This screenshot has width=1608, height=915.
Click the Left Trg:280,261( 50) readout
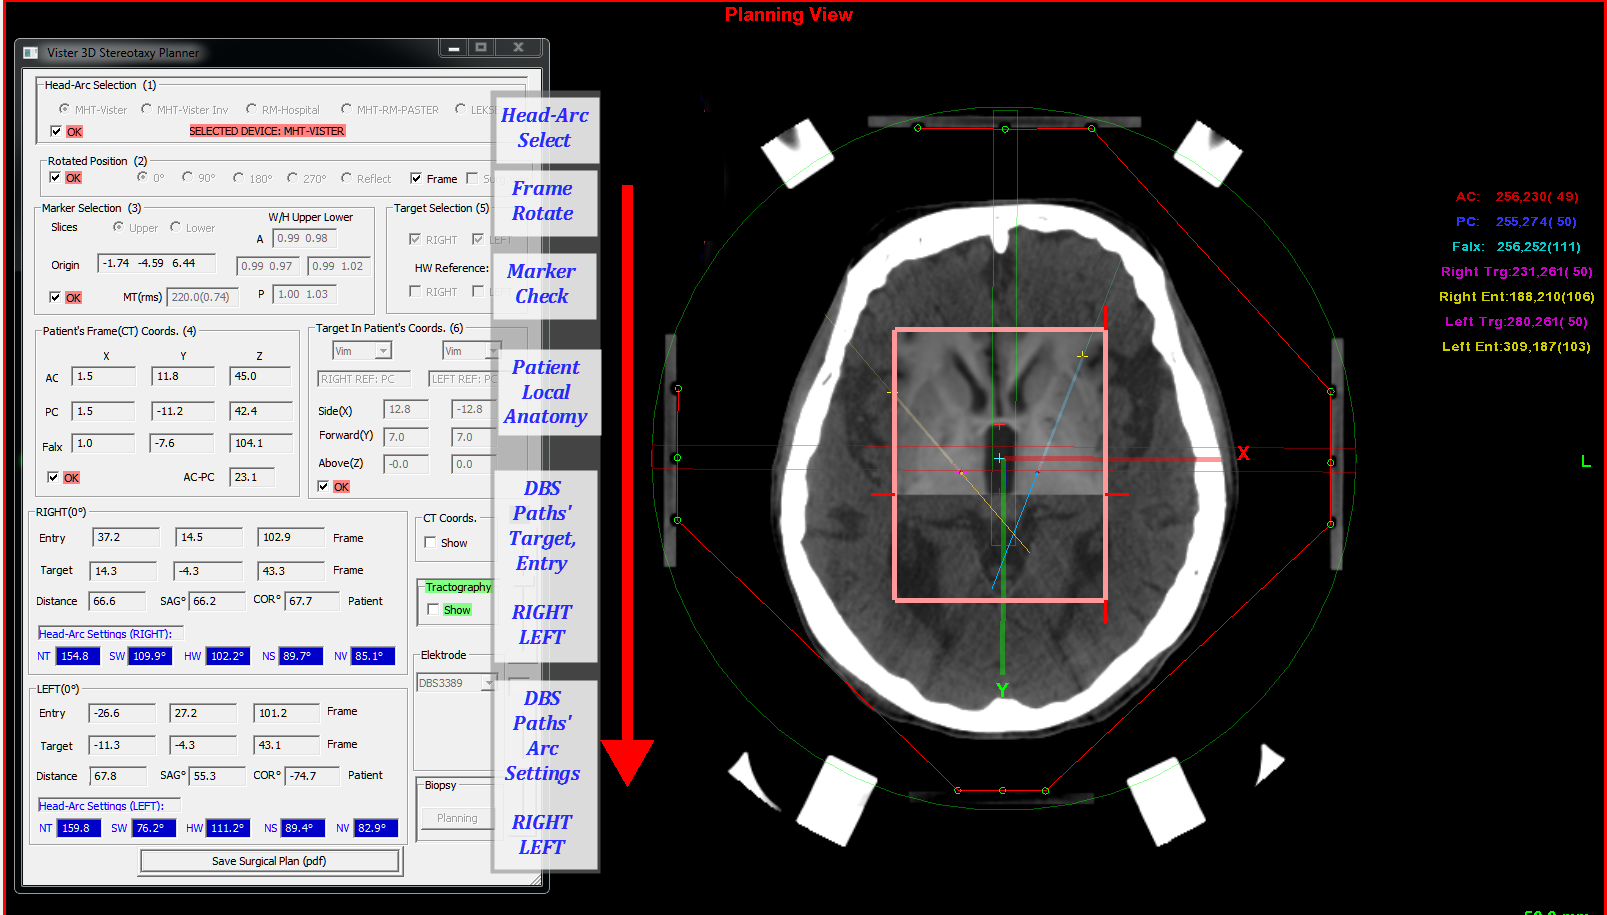point(1516,322)
